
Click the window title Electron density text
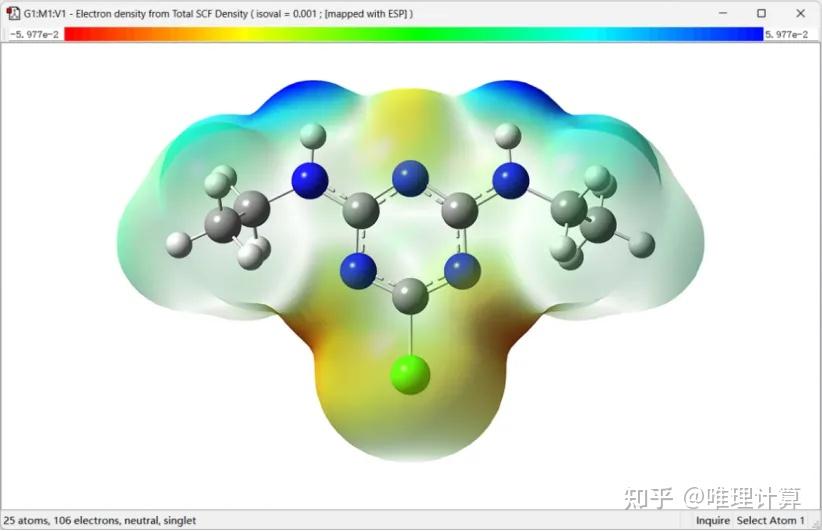pyautogui.click(x=218, y=14)
